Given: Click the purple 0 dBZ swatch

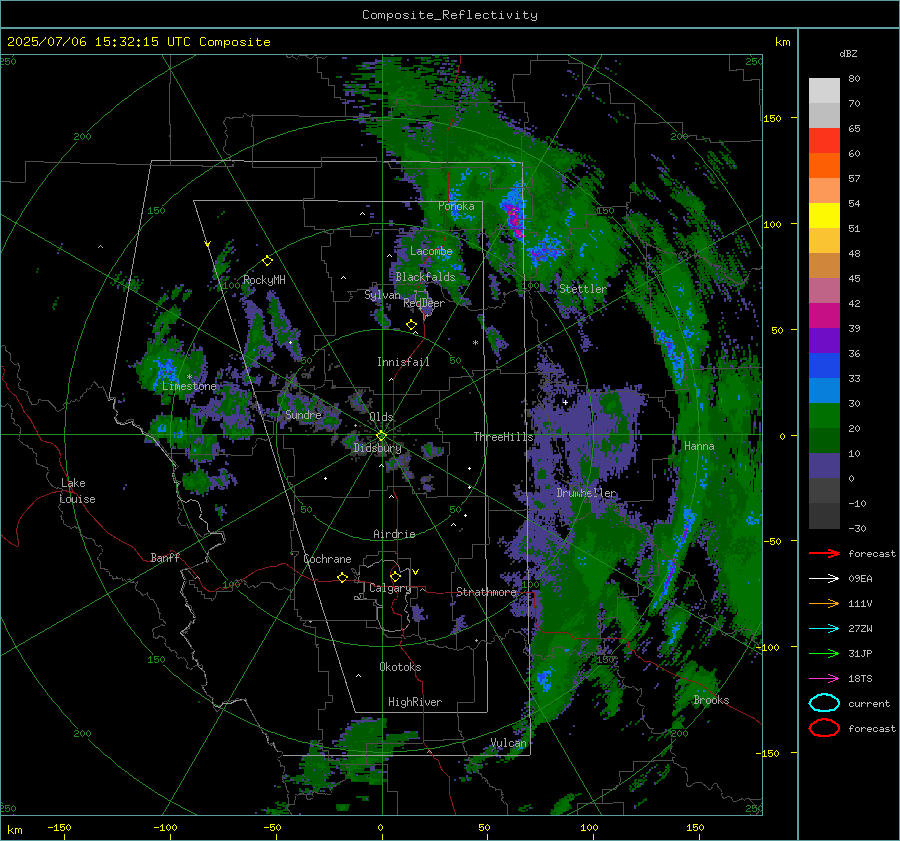Looking at the screenshot, I should (x=824, y=465).
